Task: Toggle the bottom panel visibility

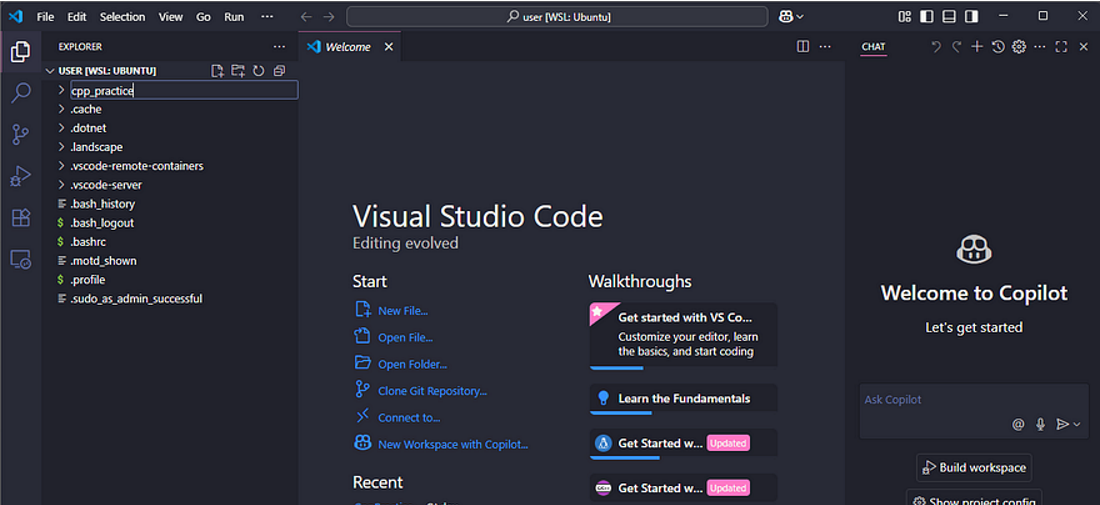Action: tap(949, 16)
